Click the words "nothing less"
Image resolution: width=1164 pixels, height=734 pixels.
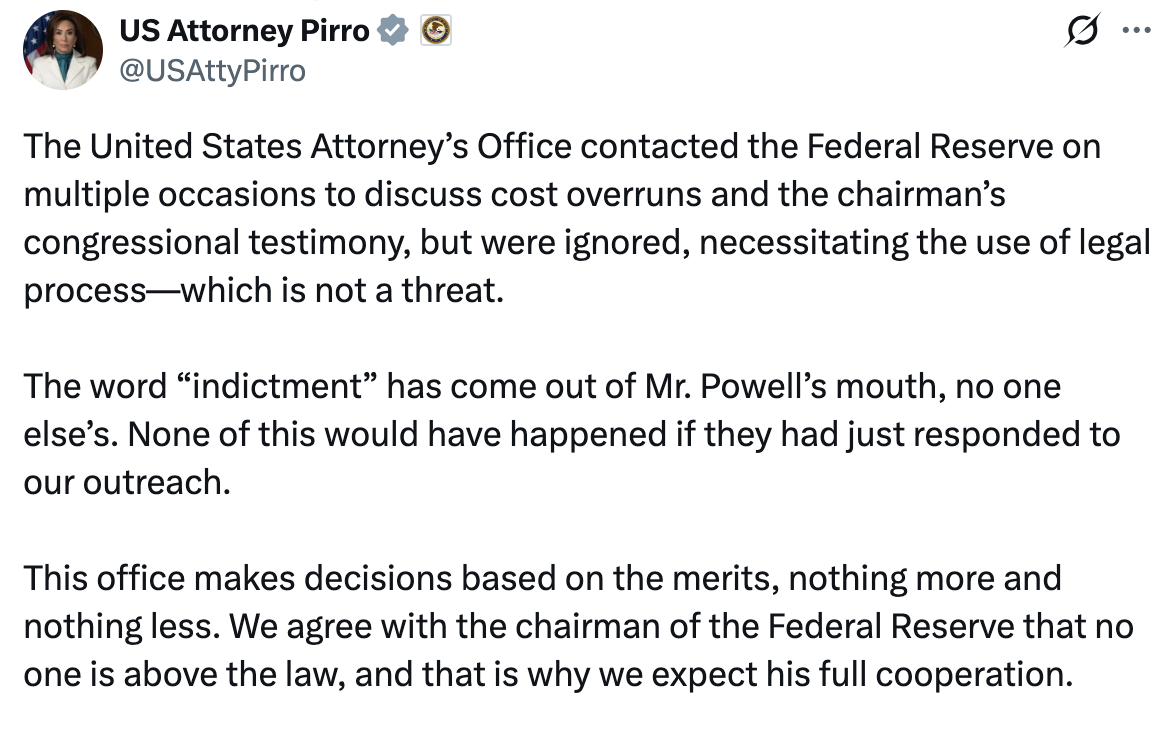point(110,626)
